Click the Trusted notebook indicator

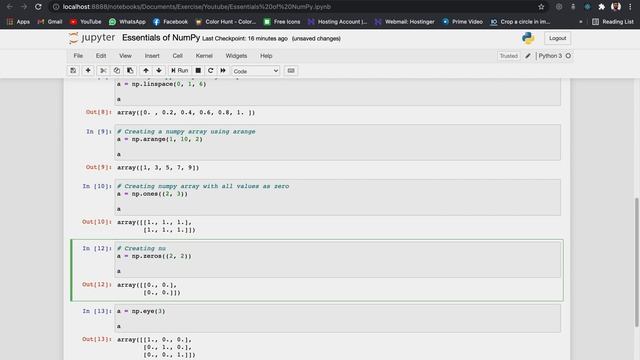(509, 56)
